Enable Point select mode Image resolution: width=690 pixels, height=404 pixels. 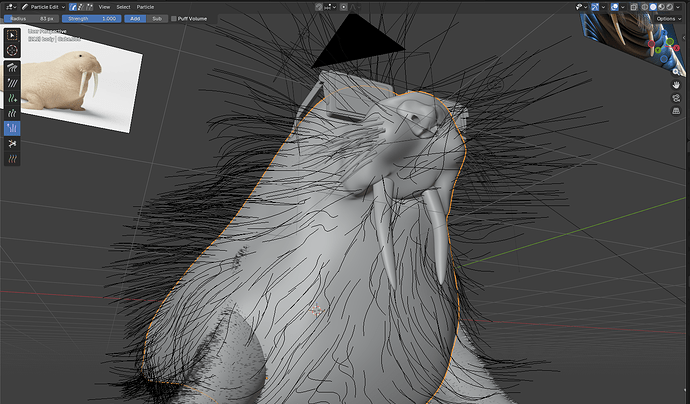81,7
